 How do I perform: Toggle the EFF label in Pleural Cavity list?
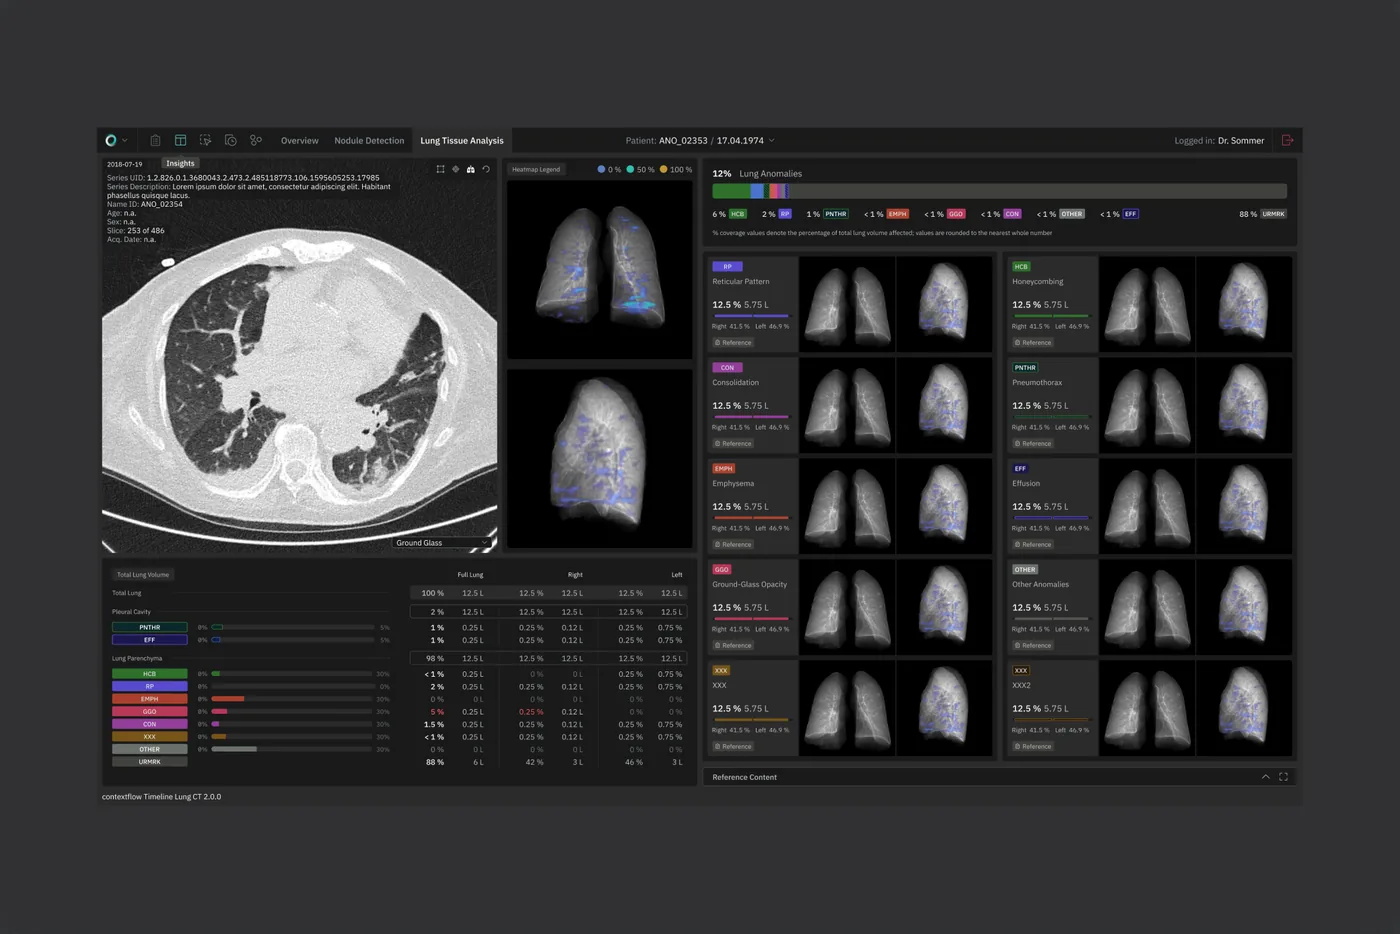(150, 640)
